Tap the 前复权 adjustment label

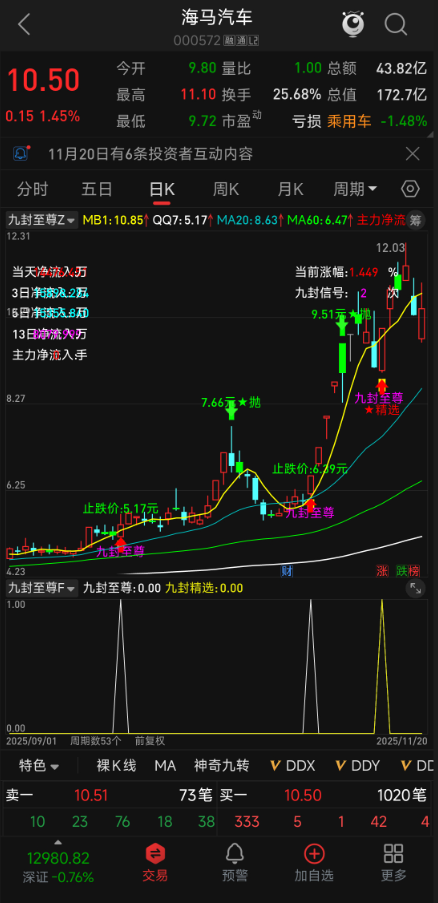click(150, 740)
